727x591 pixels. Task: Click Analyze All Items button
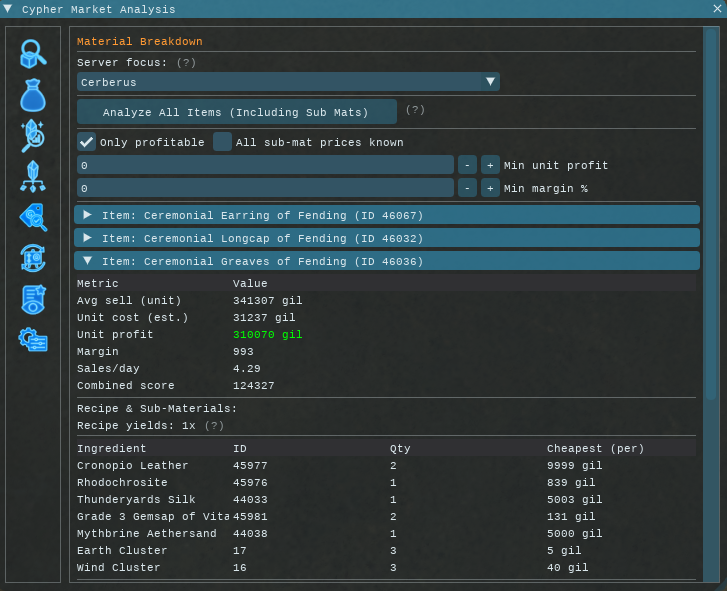click(x=236, y=112)
